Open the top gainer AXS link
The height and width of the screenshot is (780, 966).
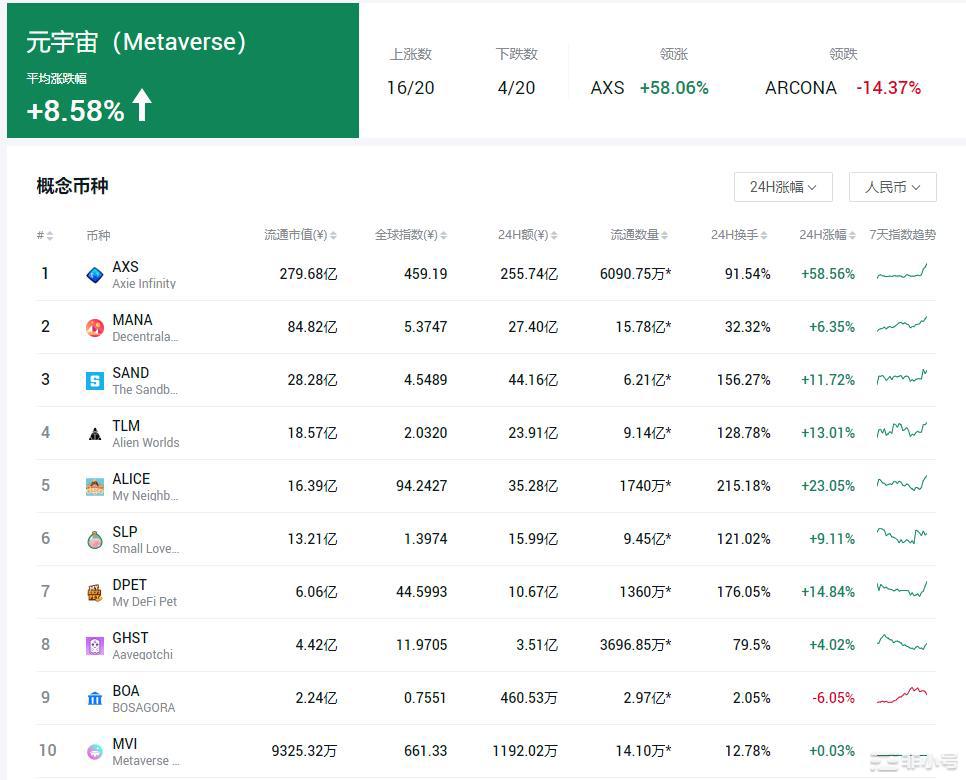point(607,88)
